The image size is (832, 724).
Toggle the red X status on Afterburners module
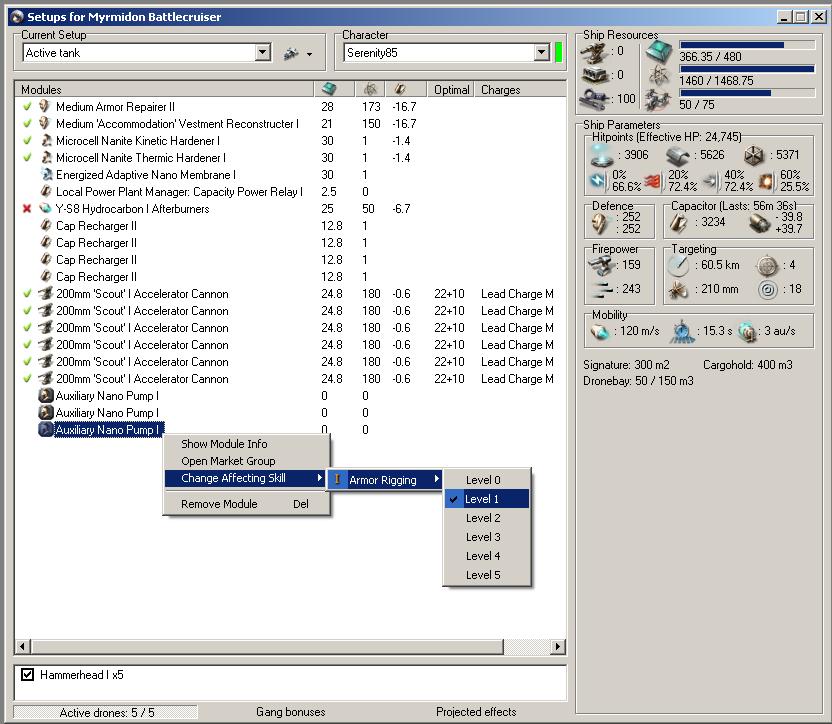coord(28,209)
